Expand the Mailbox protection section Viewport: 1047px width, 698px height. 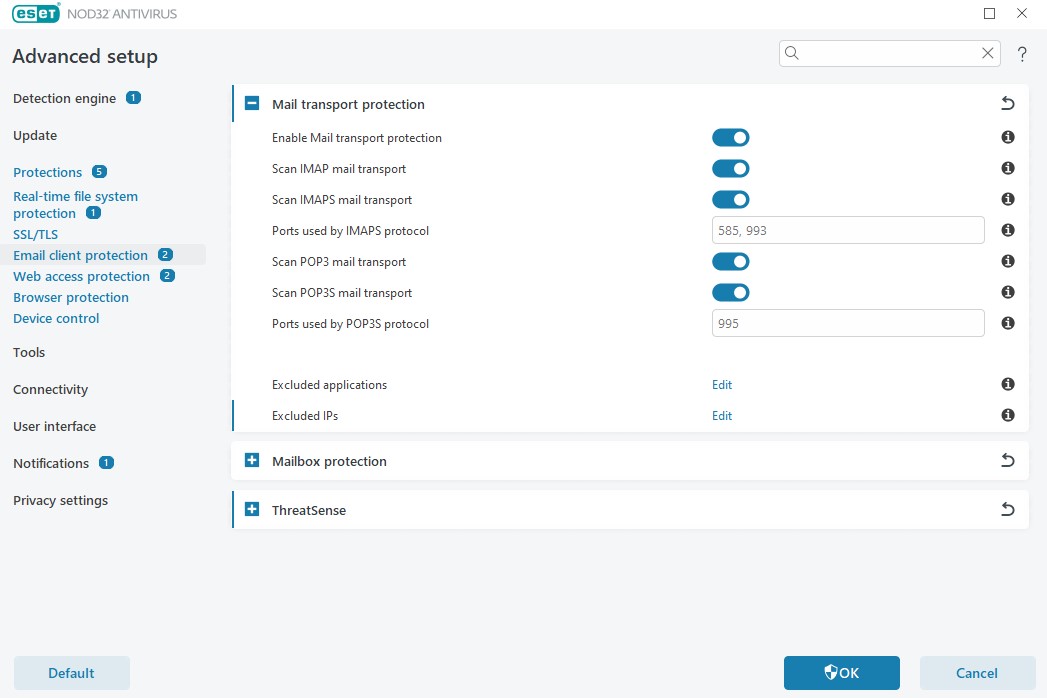(252, 461)
